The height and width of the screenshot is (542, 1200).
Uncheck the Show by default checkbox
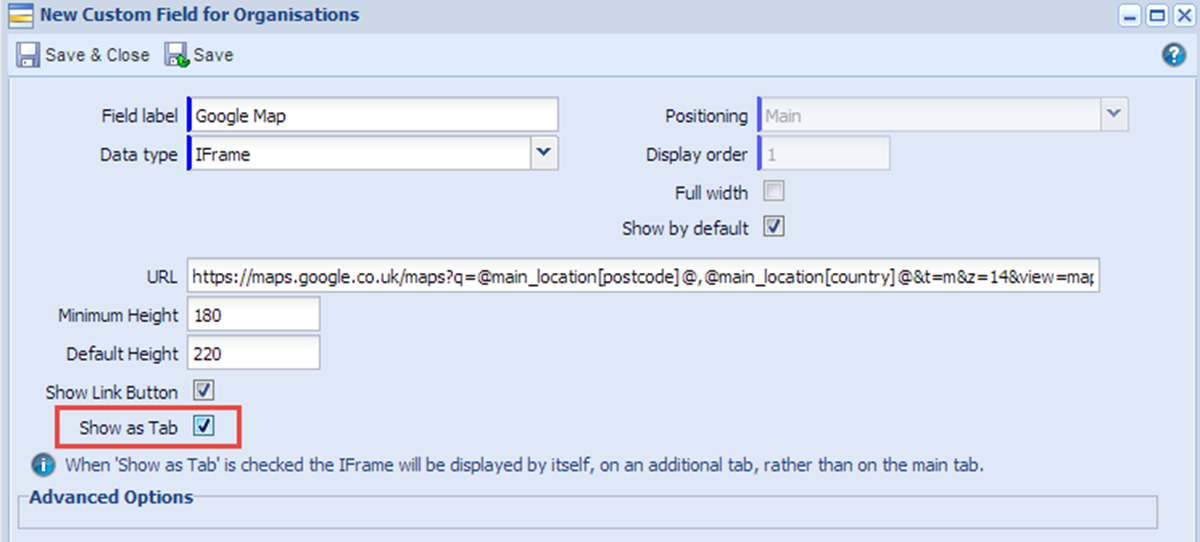774,226
